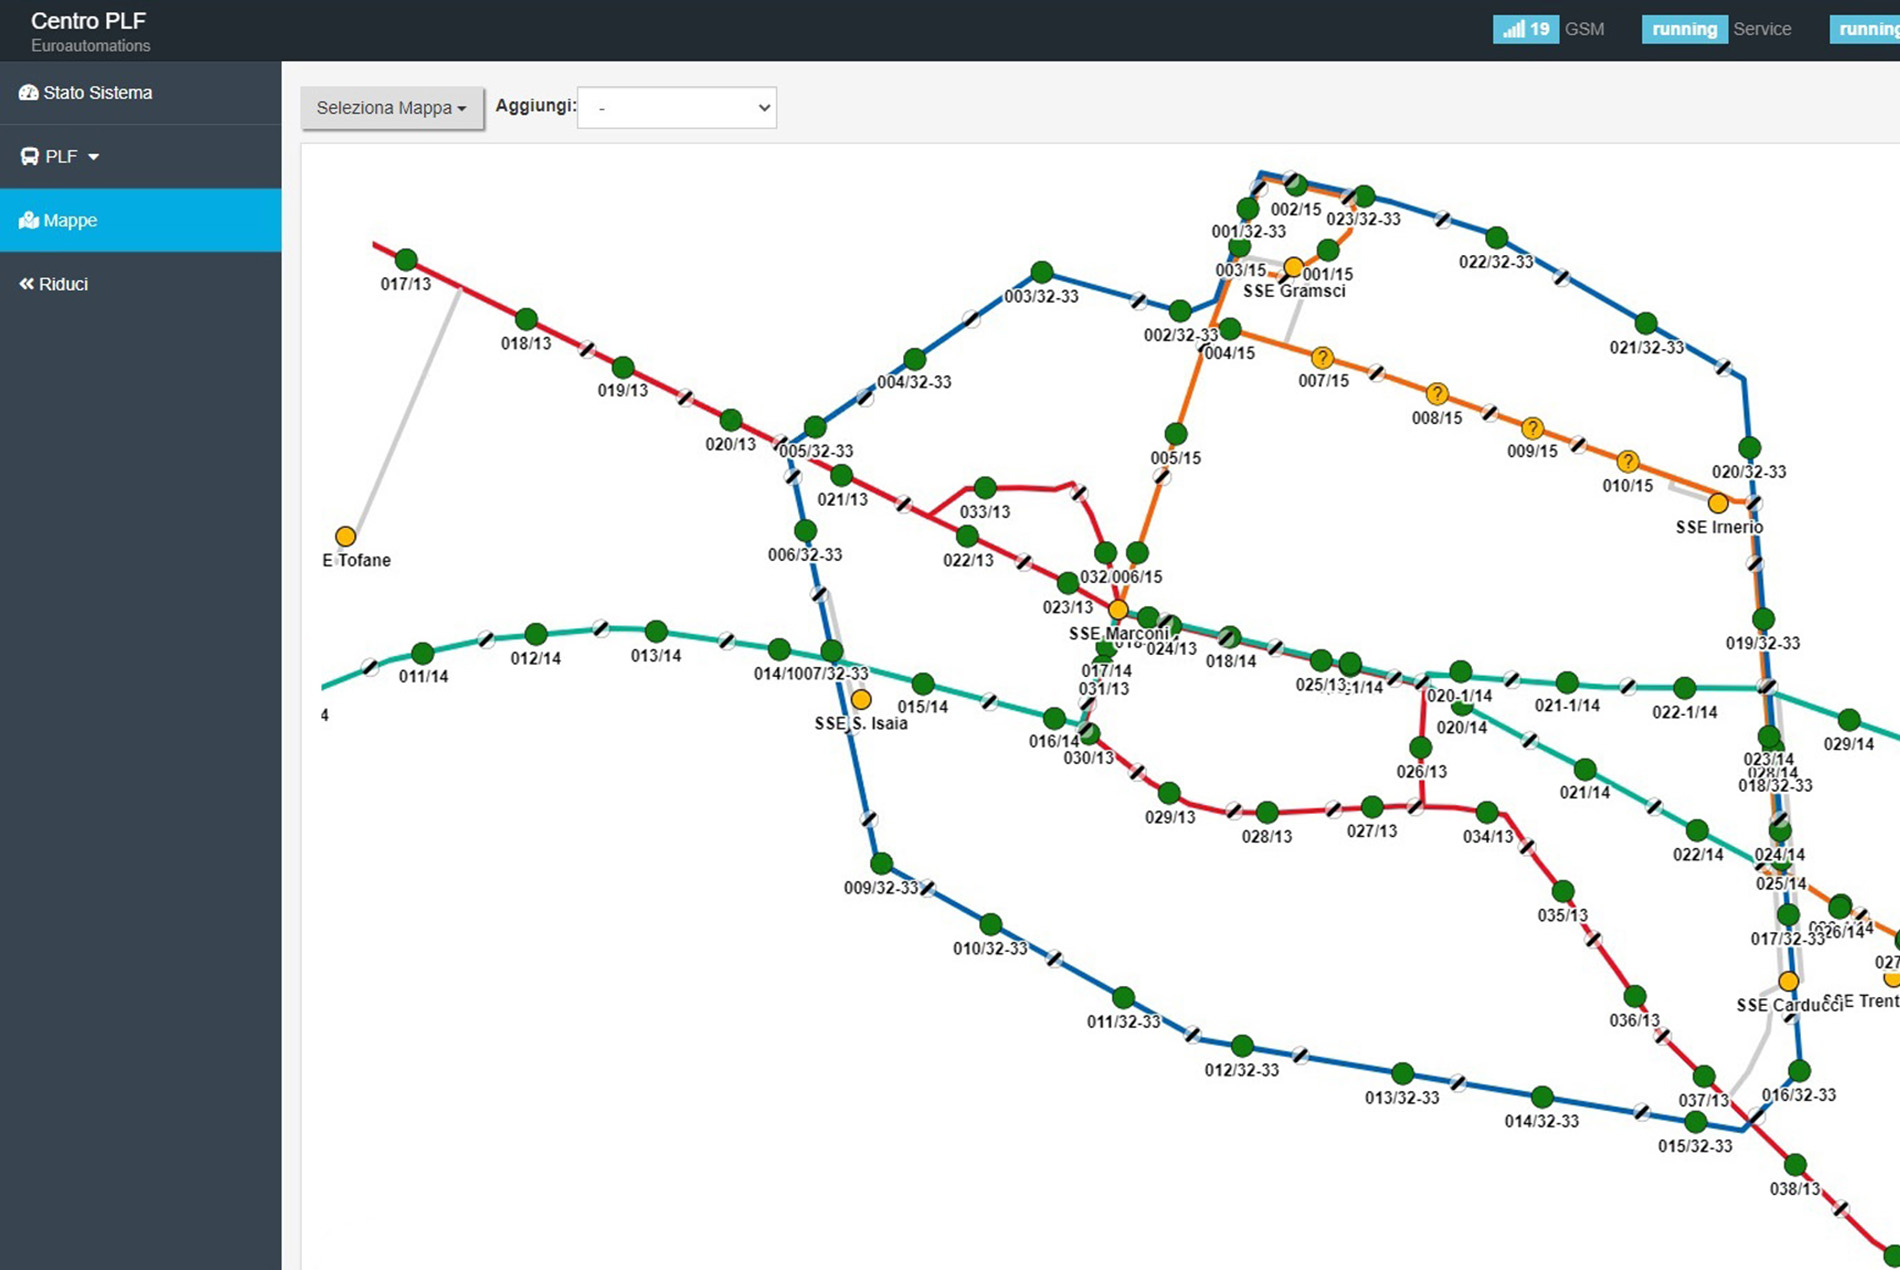
Task: Select the green node 033/13
Action: click(985, 488)
